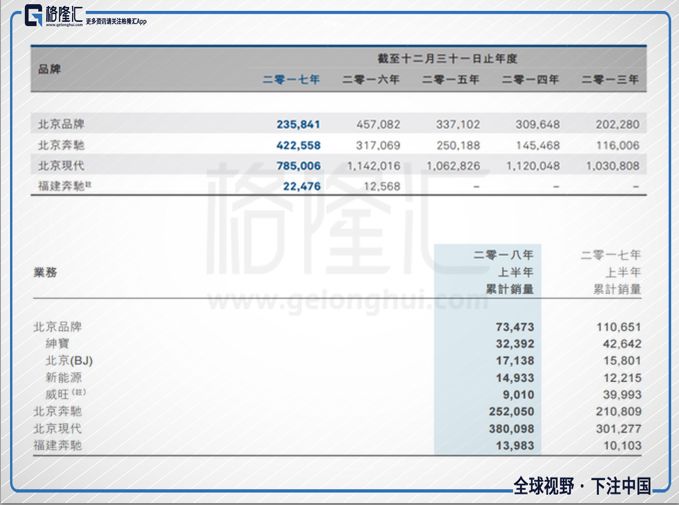
Task: Select the 二零一五年 column header
Action: [450, 80]
